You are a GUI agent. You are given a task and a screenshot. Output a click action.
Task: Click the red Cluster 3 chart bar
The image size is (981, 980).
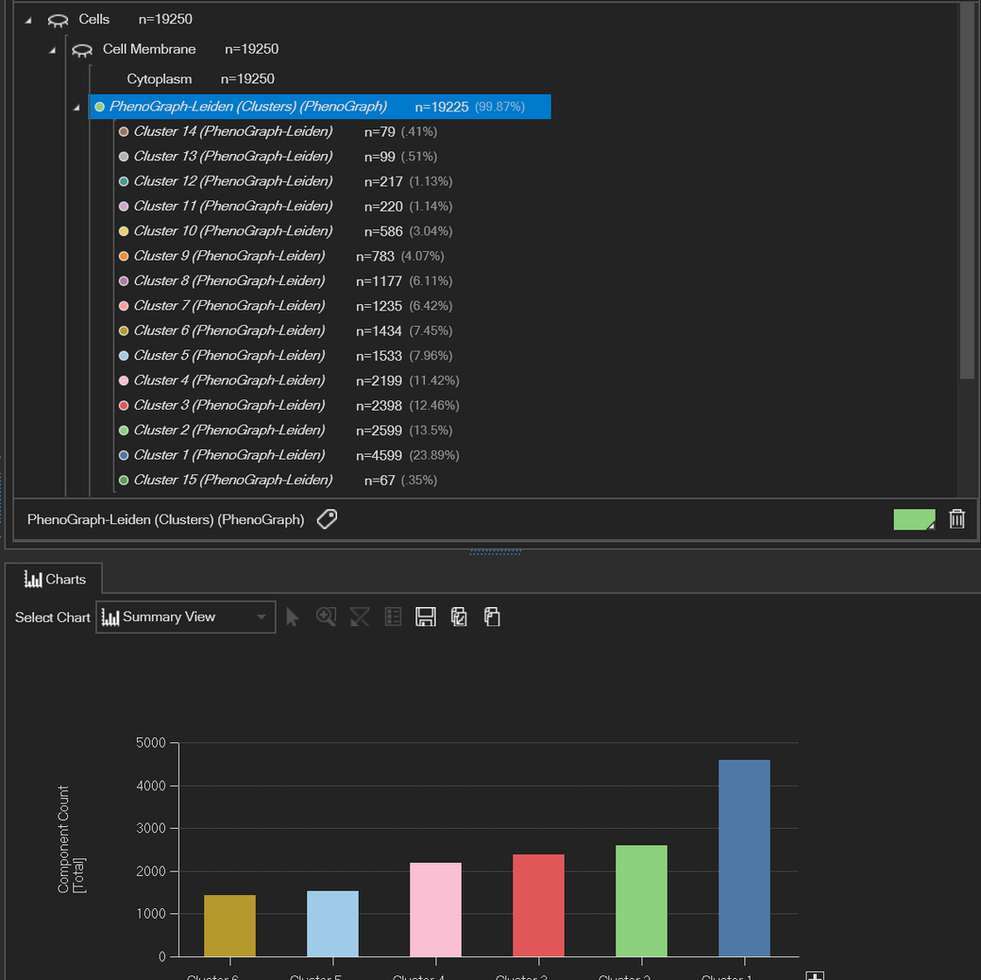(538, 905)
